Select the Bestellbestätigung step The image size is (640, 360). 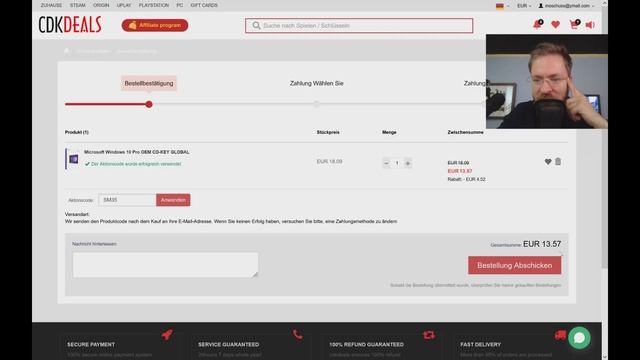tap(149, 83)
